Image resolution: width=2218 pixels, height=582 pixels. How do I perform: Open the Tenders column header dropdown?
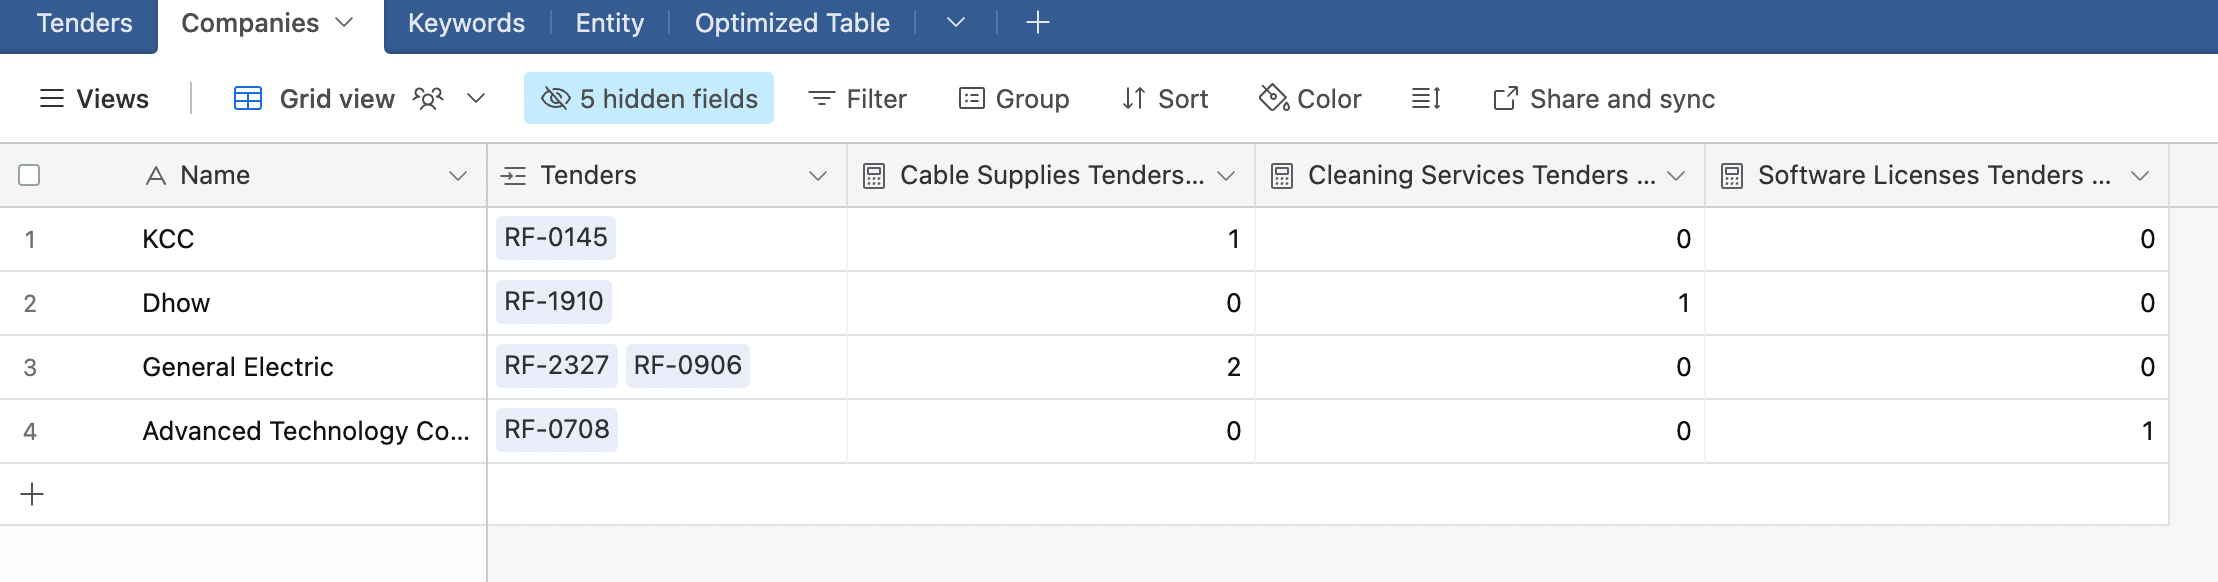point(818,176)
